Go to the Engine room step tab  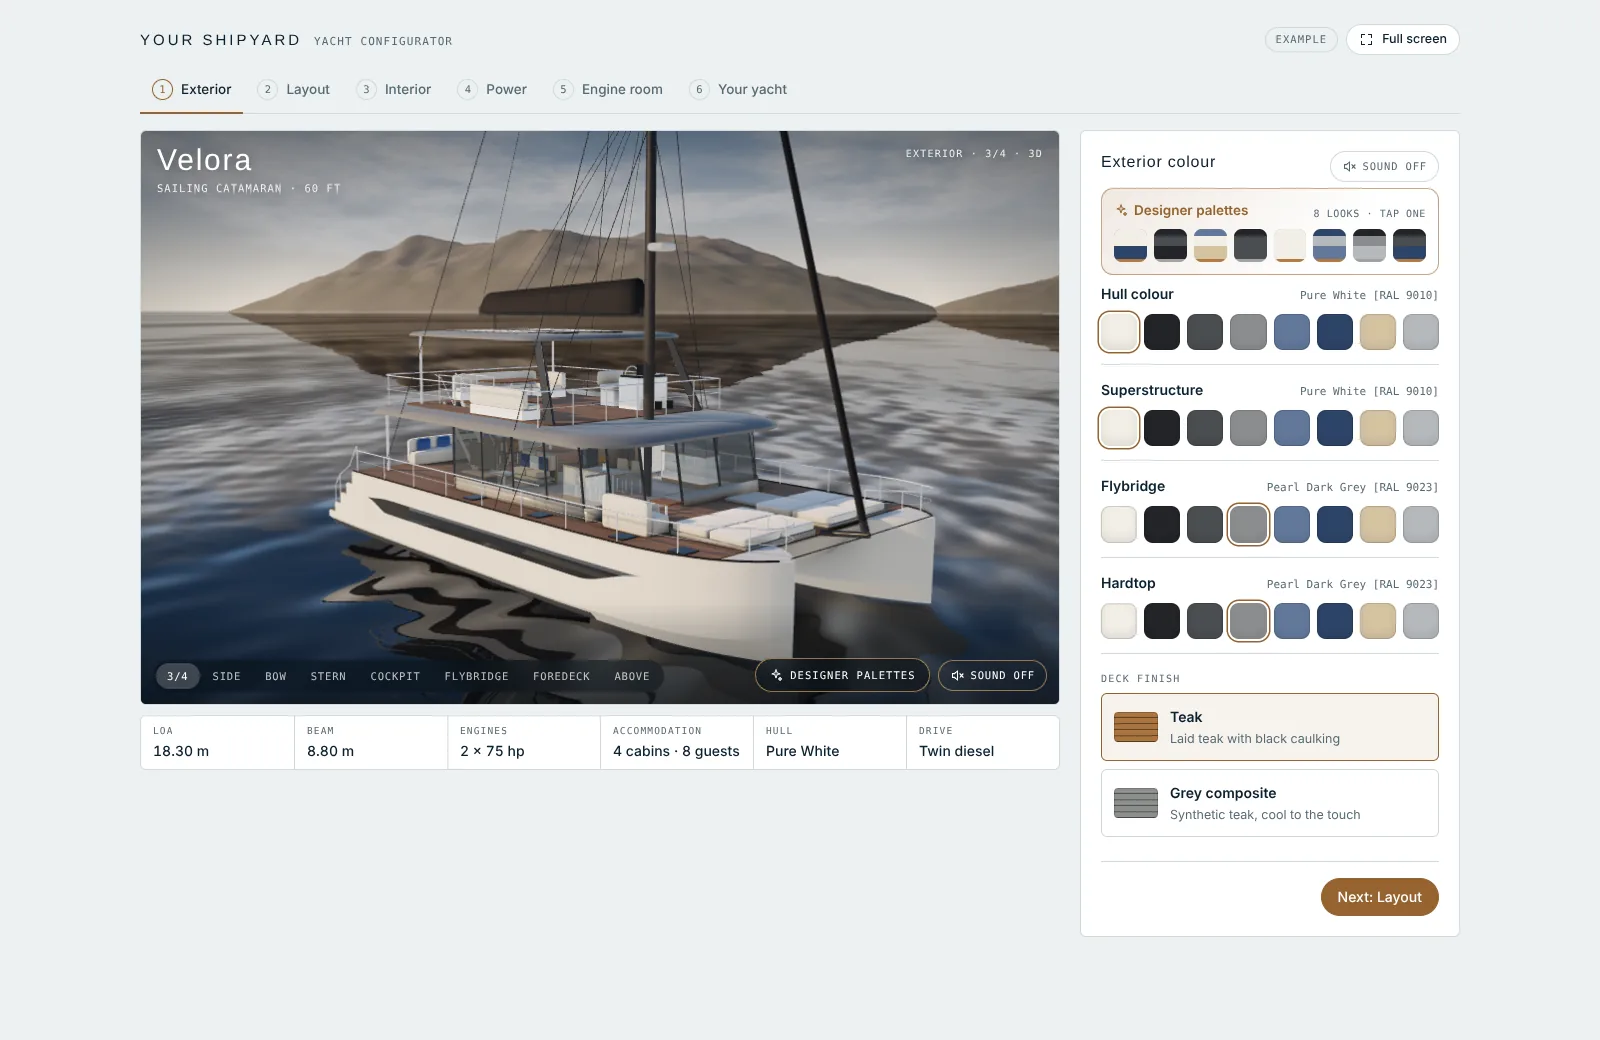click(608, 89)
